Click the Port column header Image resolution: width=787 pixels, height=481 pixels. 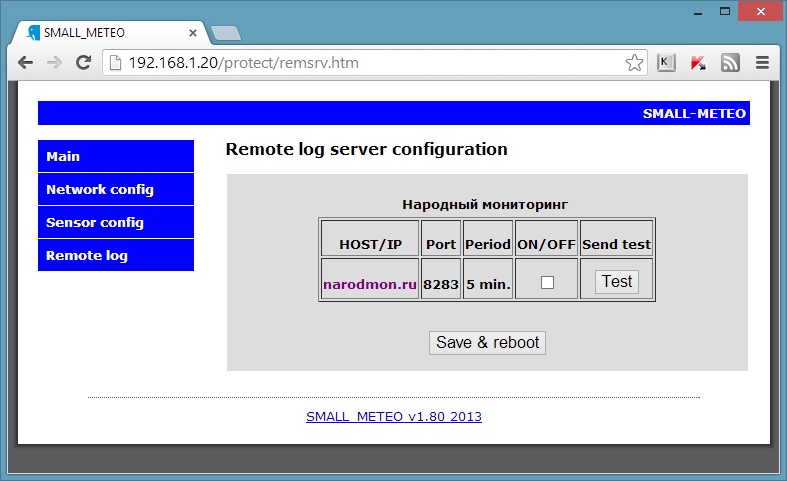coord(441,245)
